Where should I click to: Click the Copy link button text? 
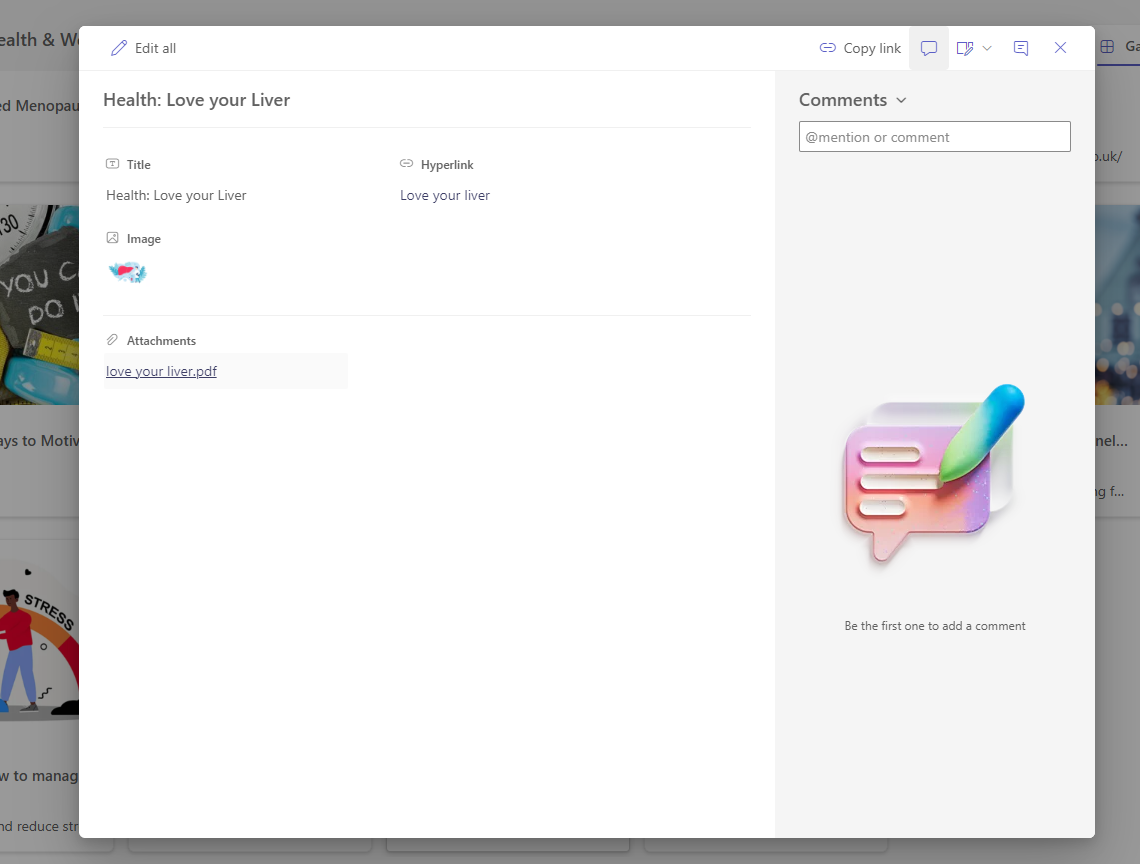click(x=872, y=48)
